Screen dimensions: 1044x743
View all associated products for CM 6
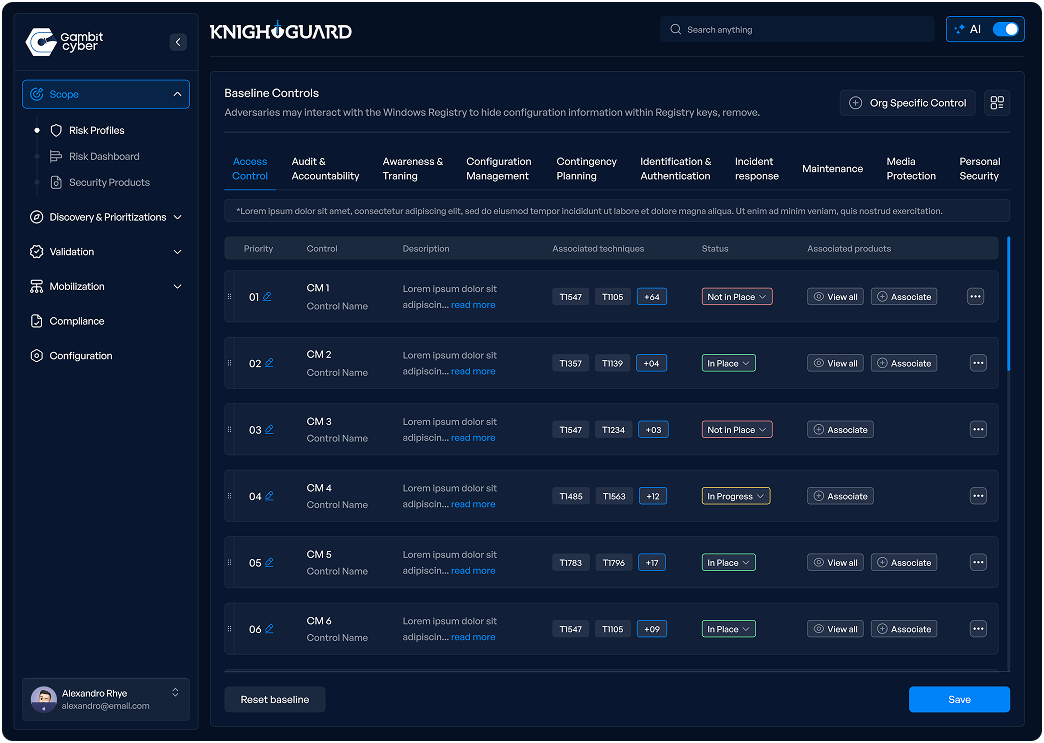[x=836, y=628]
